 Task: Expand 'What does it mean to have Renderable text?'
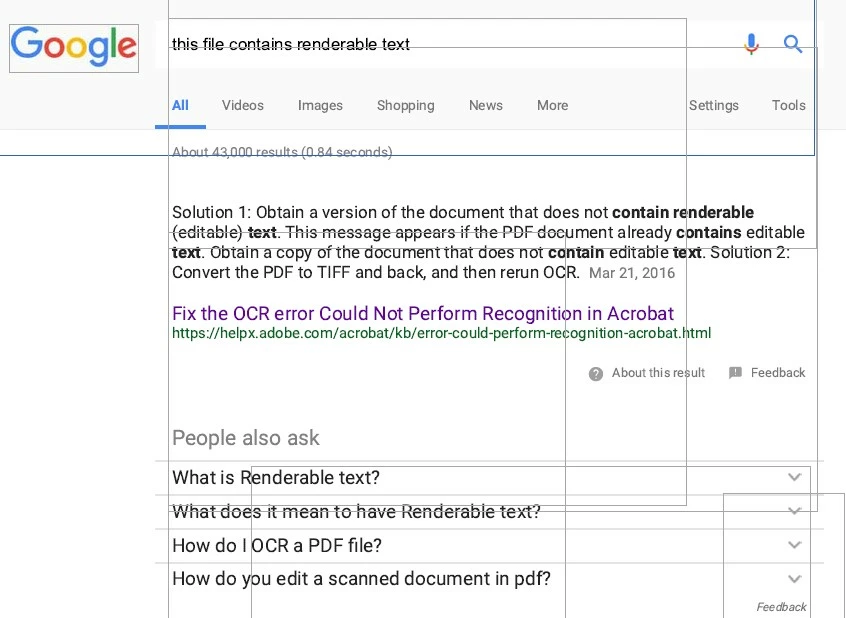click(489, 512)
